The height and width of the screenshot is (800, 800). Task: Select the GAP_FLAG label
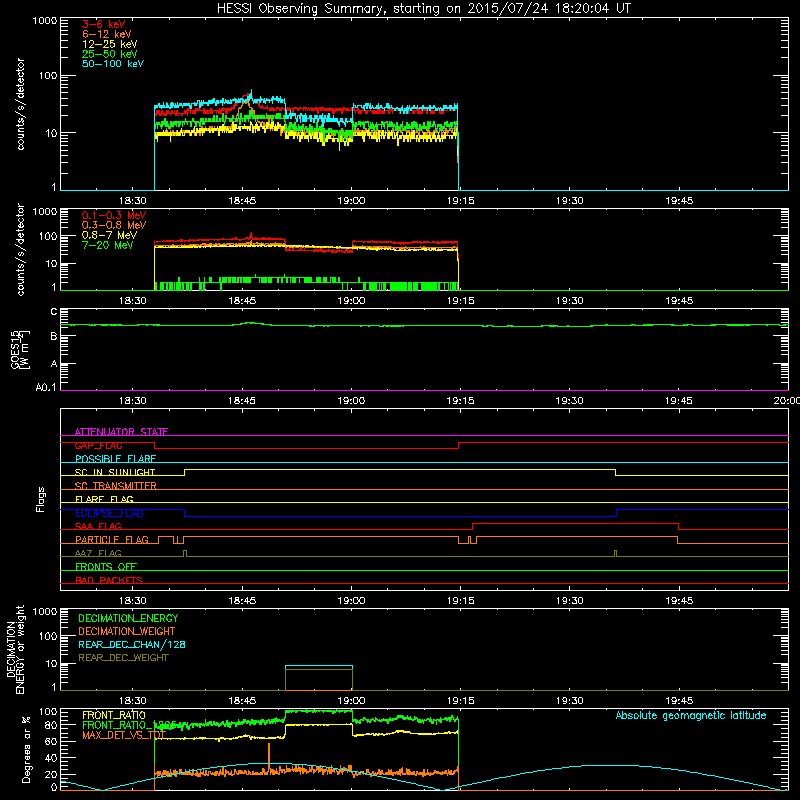[98, 445]
